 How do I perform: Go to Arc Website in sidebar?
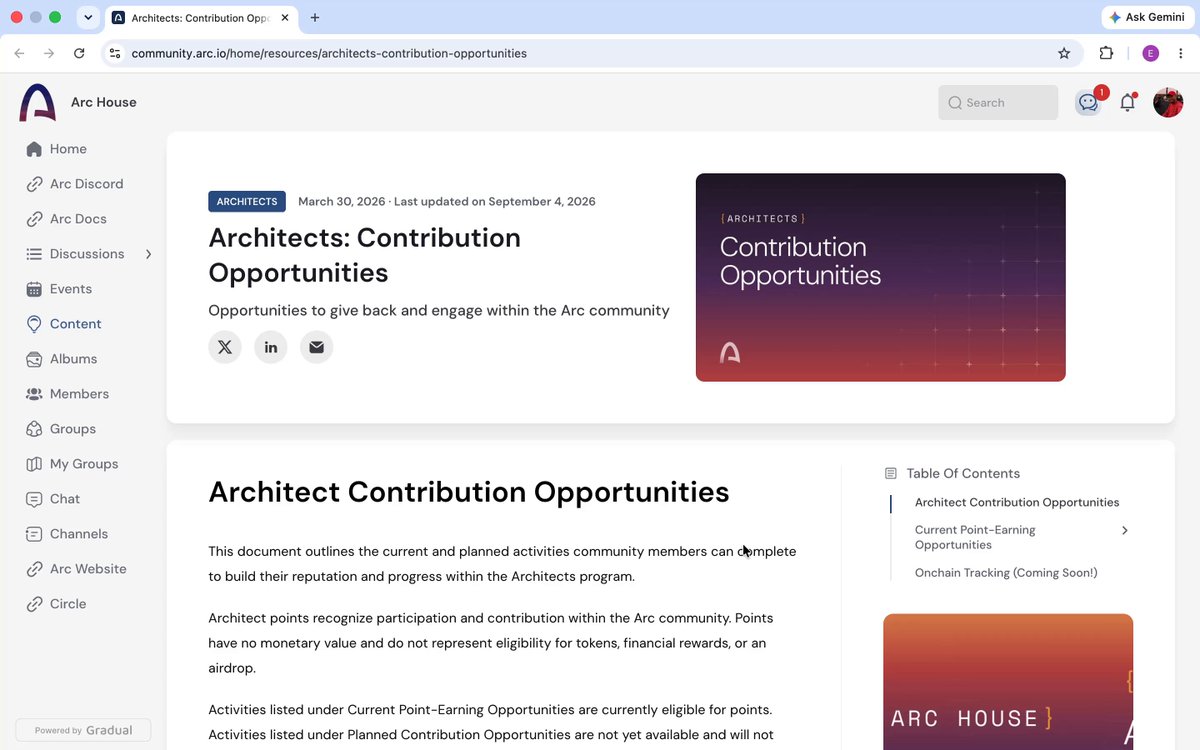click(x=88, y=569)
